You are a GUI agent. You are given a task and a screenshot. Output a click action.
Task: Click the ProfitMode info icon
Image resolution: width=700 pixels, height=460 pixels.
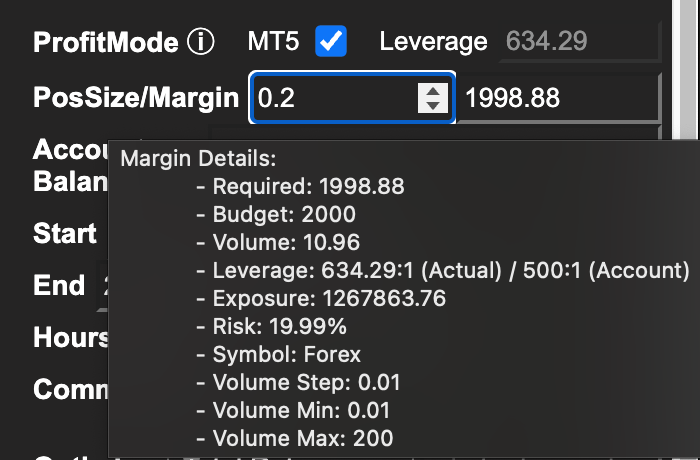[201, 42]
